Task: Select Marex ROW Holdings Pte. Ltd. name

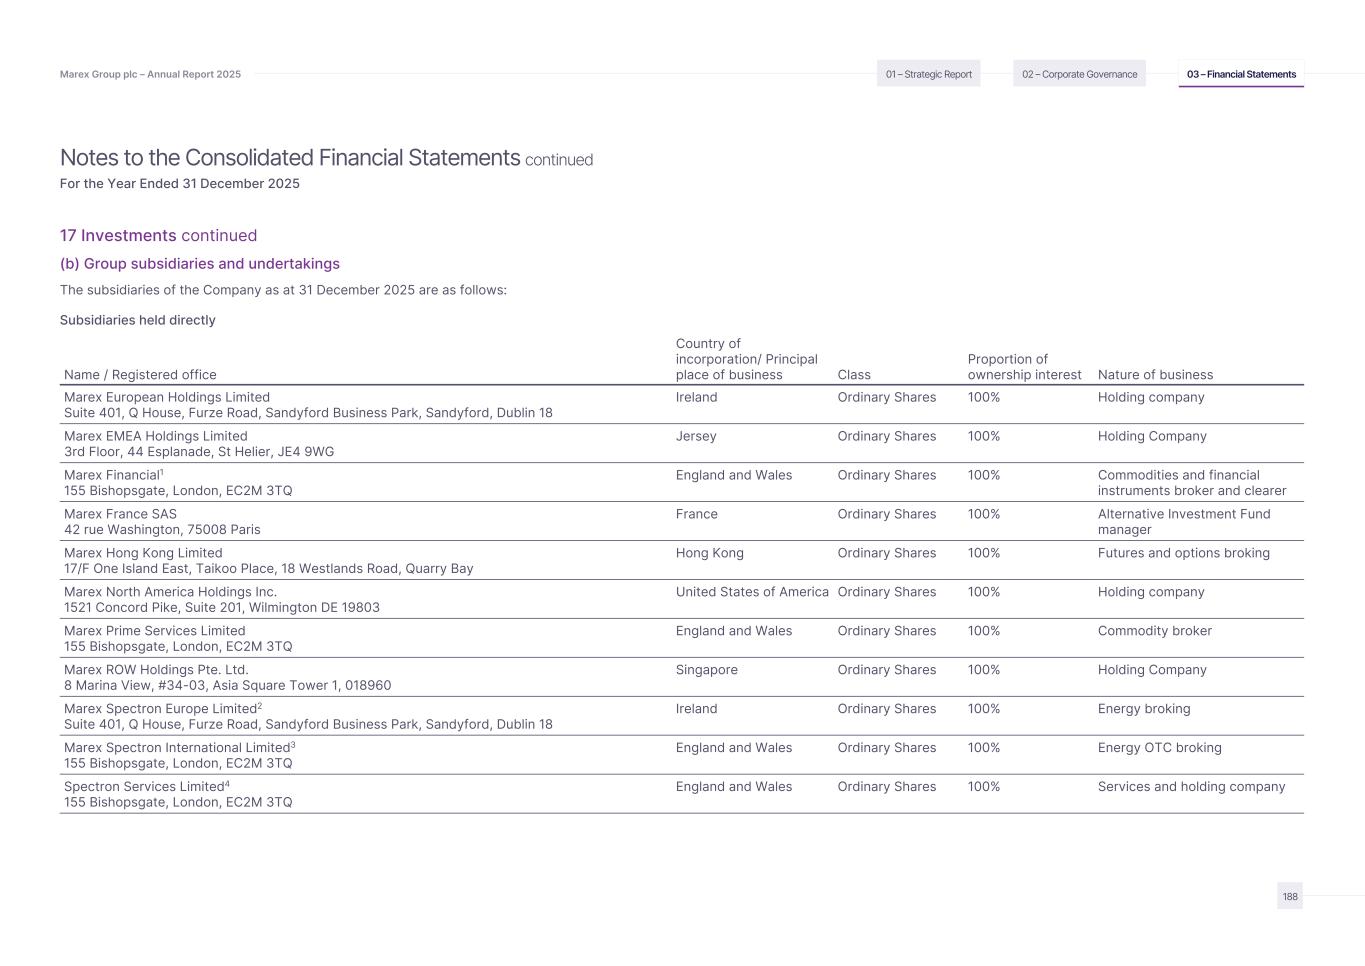Action: (156, 670)
